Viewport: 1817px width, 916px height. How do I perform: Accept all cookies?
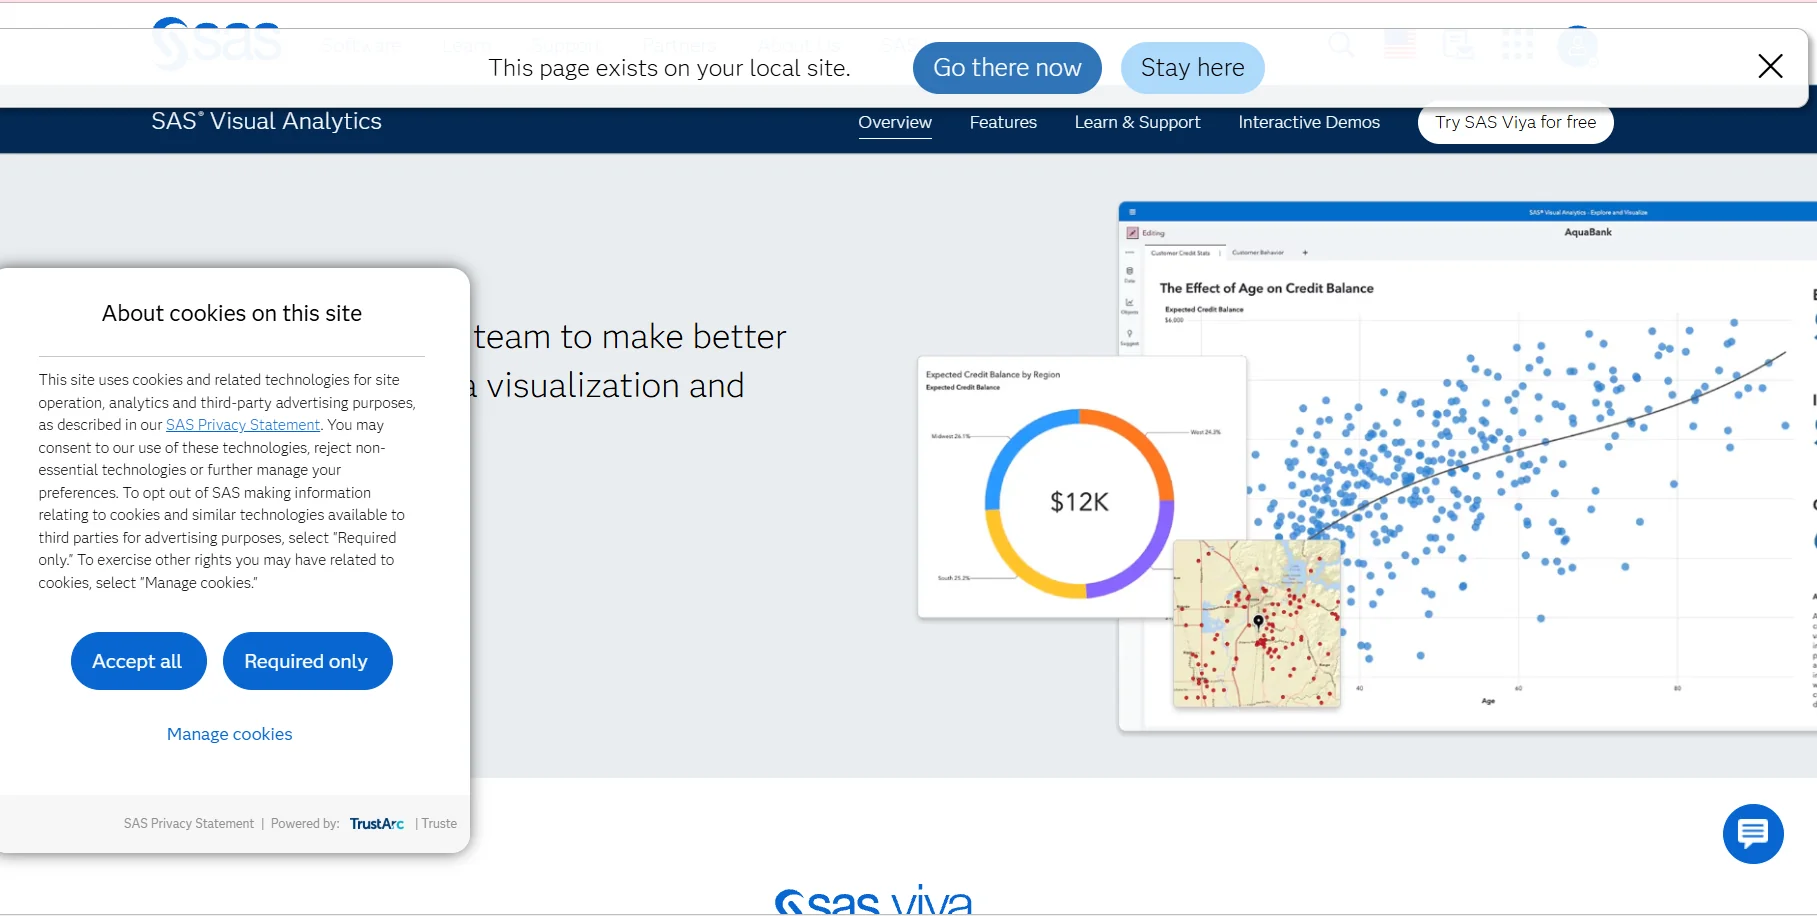138,661
